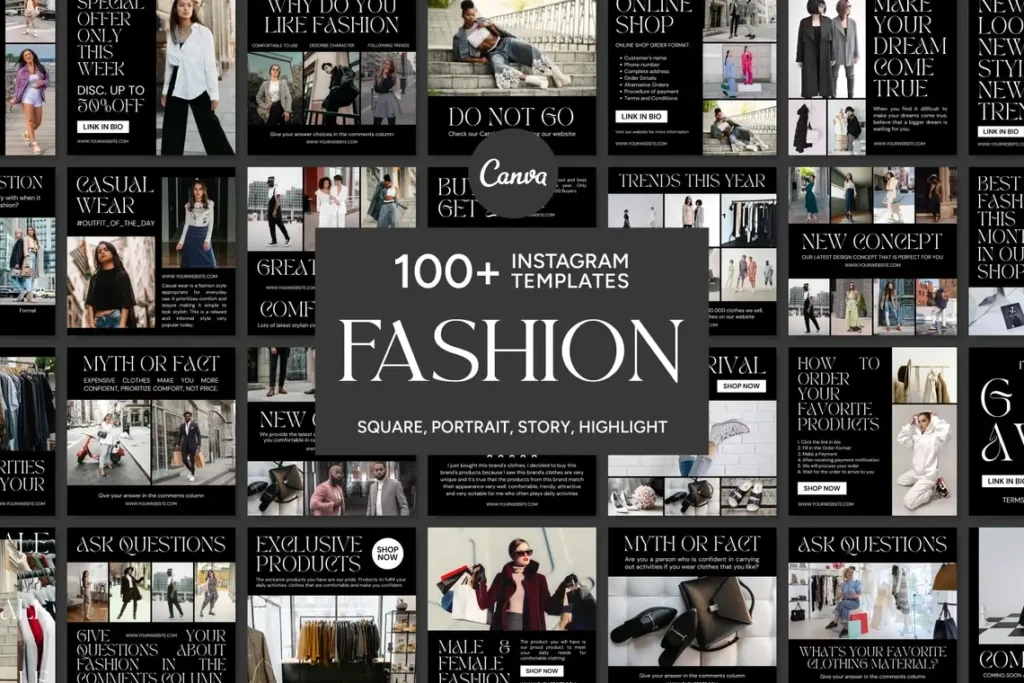Select the large FASHION title text
This screenshot has height=683, width=1024.
pyautogui.click(x=511, y=352)
